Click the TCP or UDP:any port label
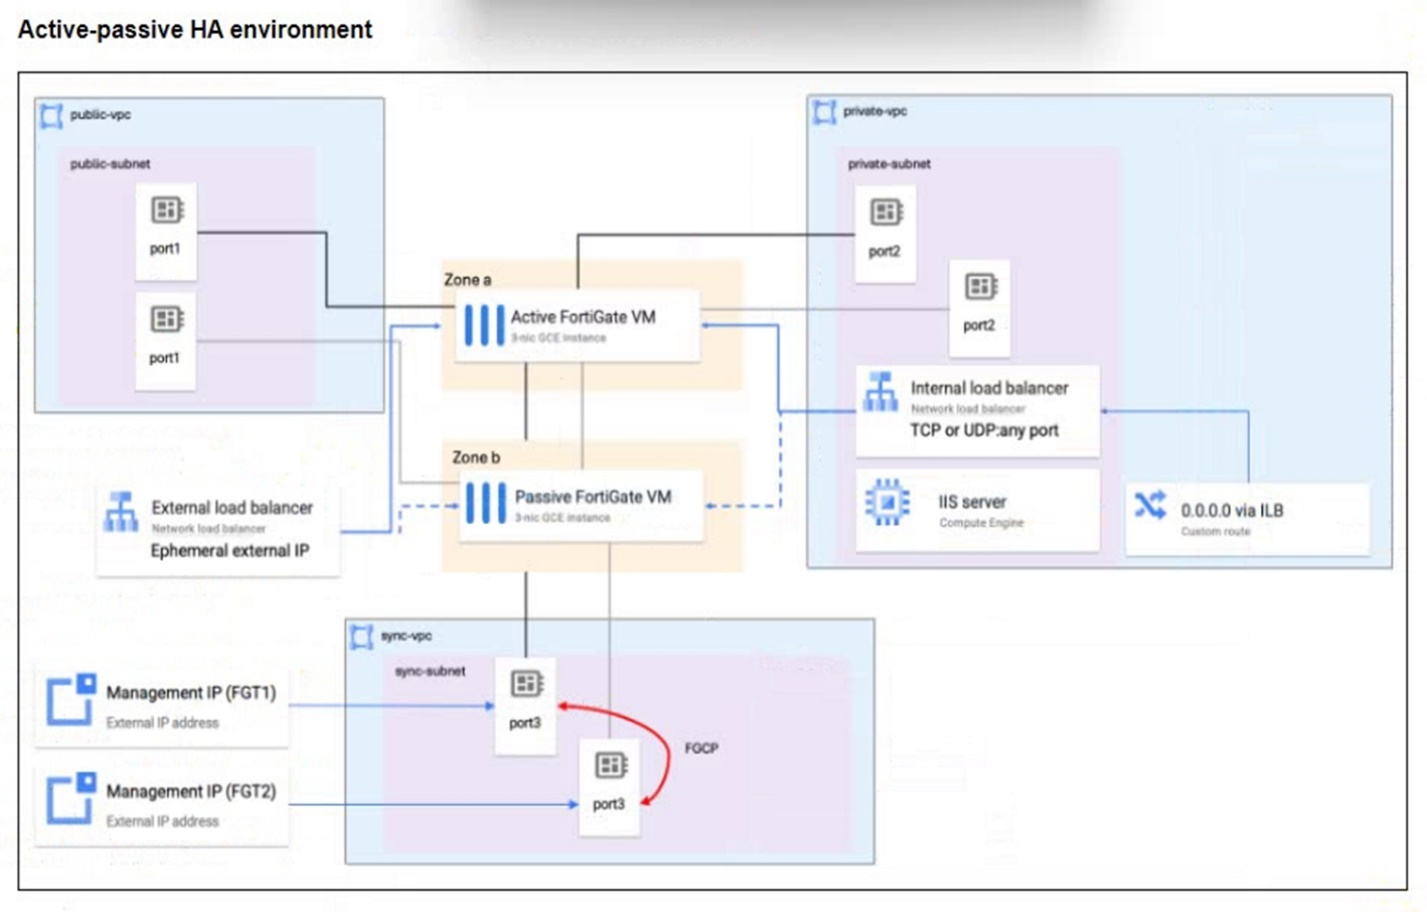Image resolution: width=1427 pixels, height=912 pixels. 984,431
